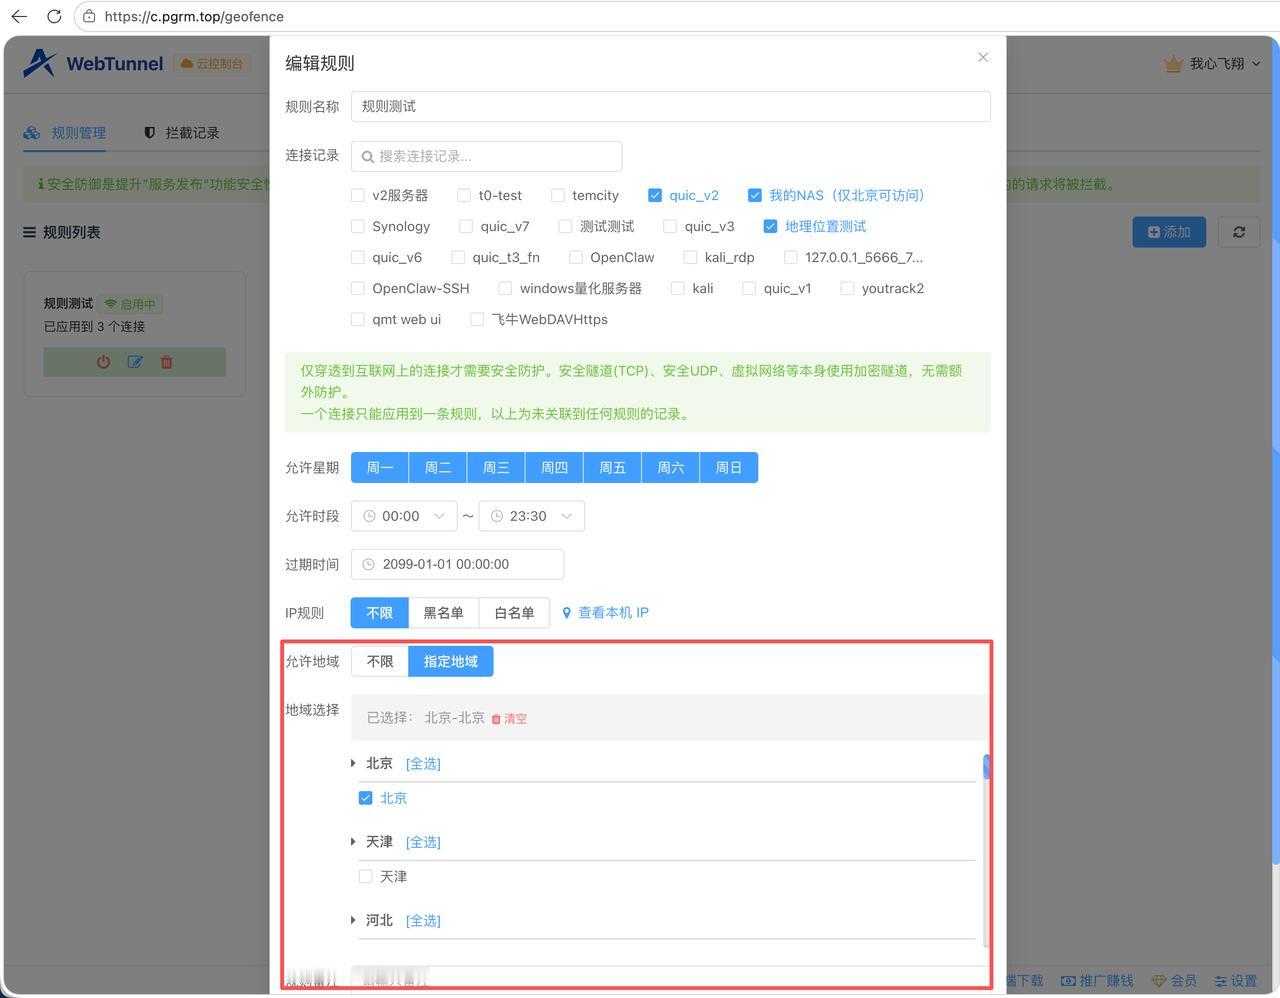Check the temcity checkbox

click(x=558, y=195)
